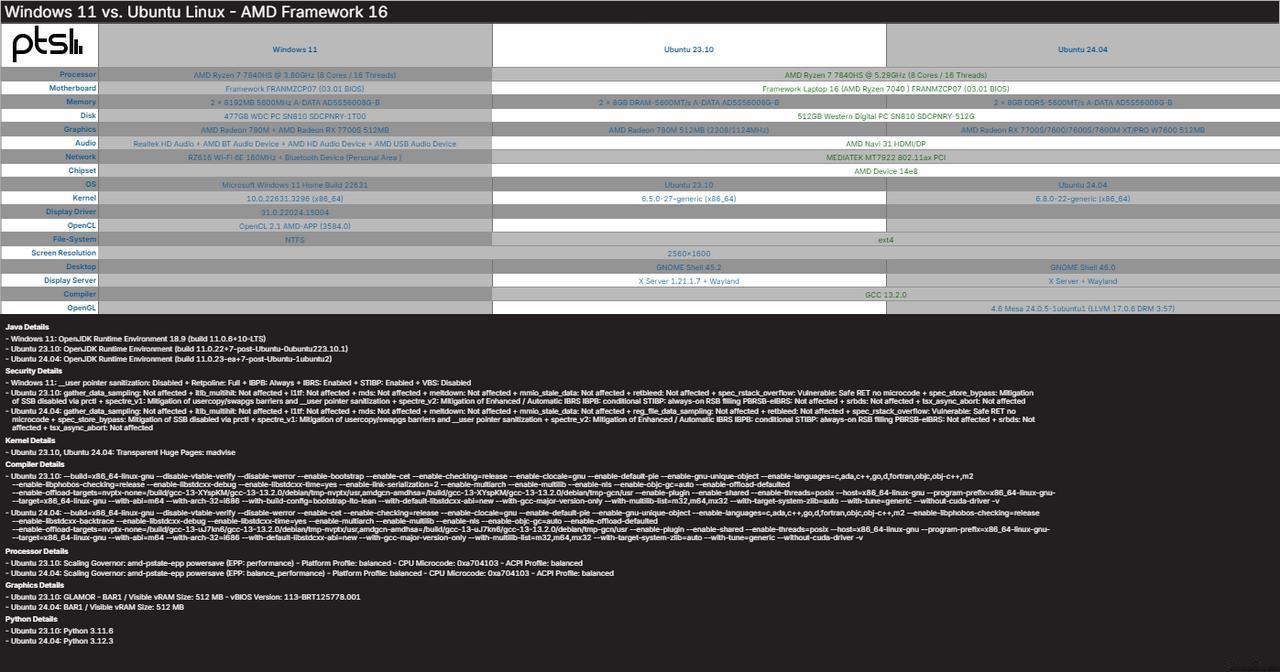Click the Kernel row label
The image size is (1280, 672).
click(x=84, y=198)
